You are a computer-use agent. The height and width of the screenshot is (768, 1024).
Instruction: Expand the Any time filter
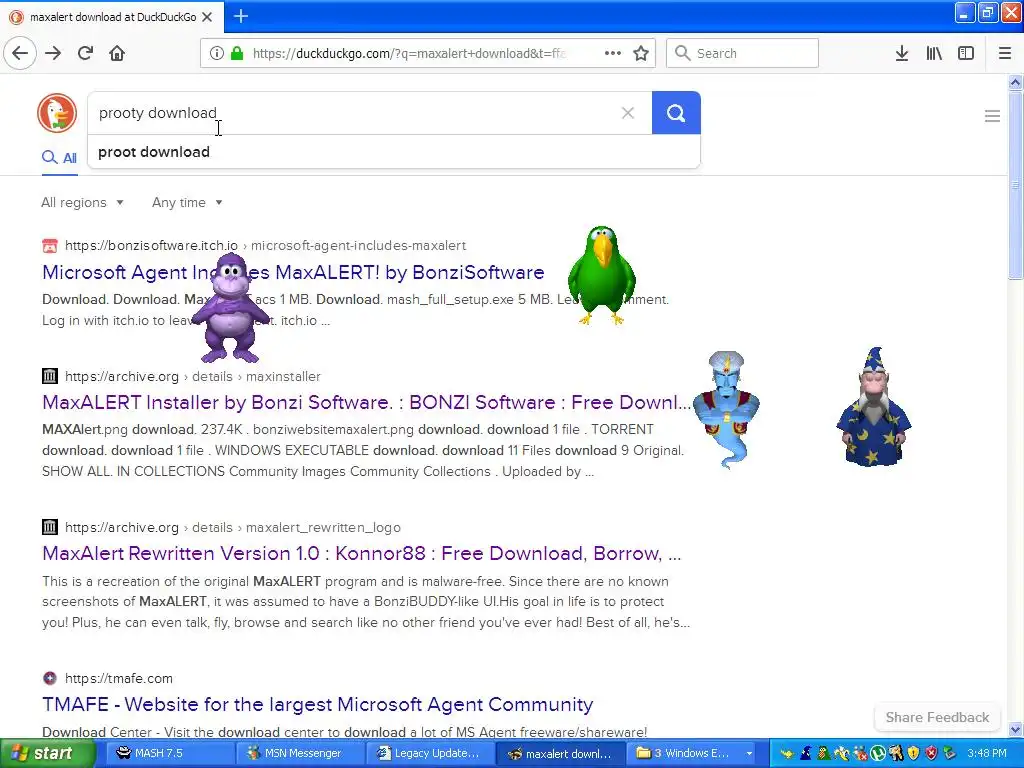coord(187,202)
